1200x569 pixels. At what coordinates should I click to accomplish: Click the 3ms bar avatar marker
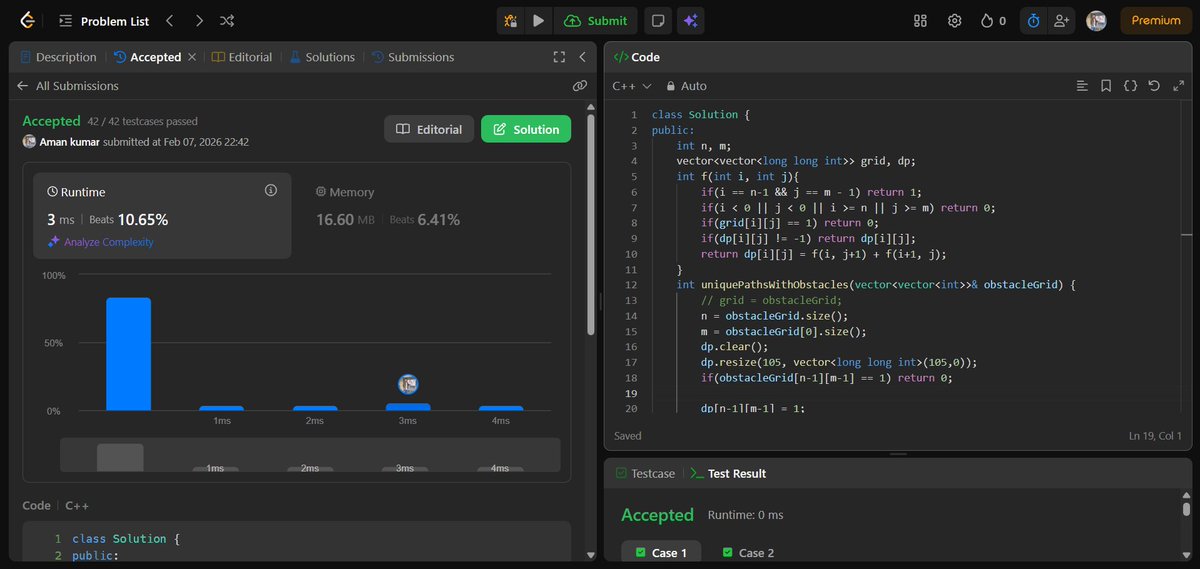[407, 383]
